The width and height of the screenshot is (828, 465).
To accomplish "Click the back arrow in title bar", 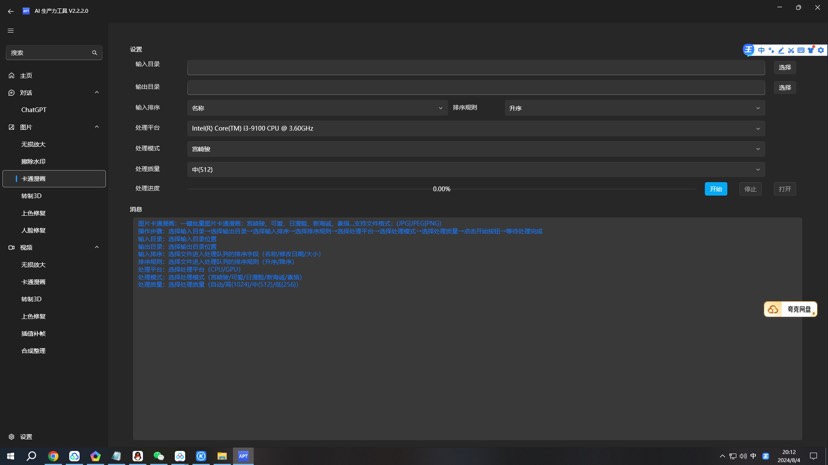I will (11, 11).
